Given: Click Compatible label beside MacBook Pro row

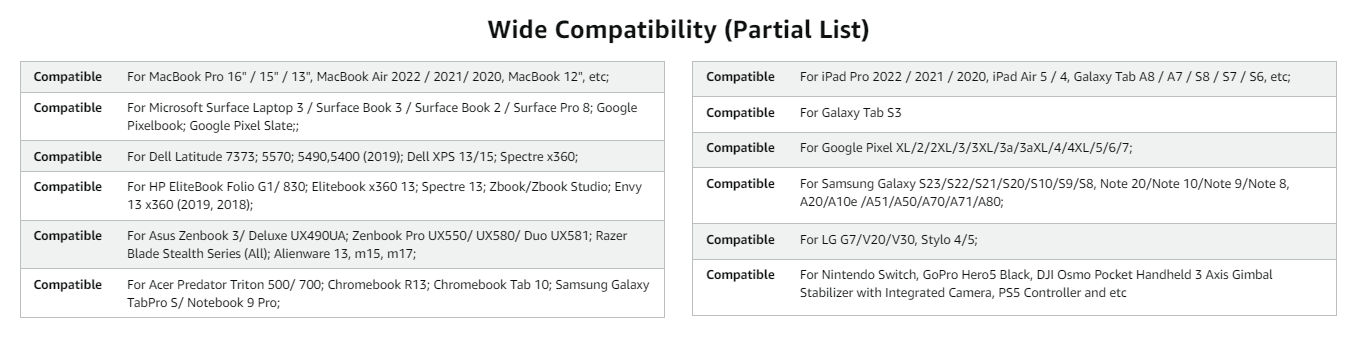Looking at the screenshot, I should (68, 76).
